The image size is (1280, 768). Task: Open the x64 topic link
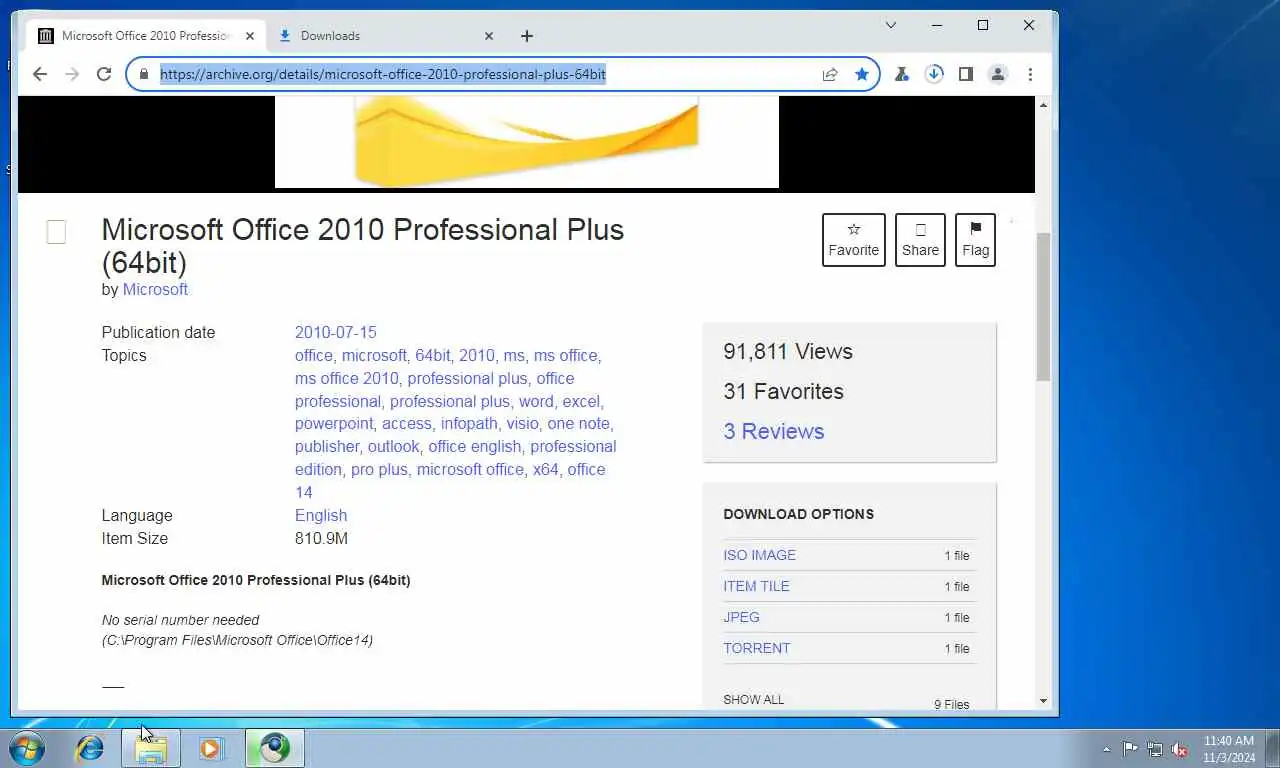tap(546, 469)
